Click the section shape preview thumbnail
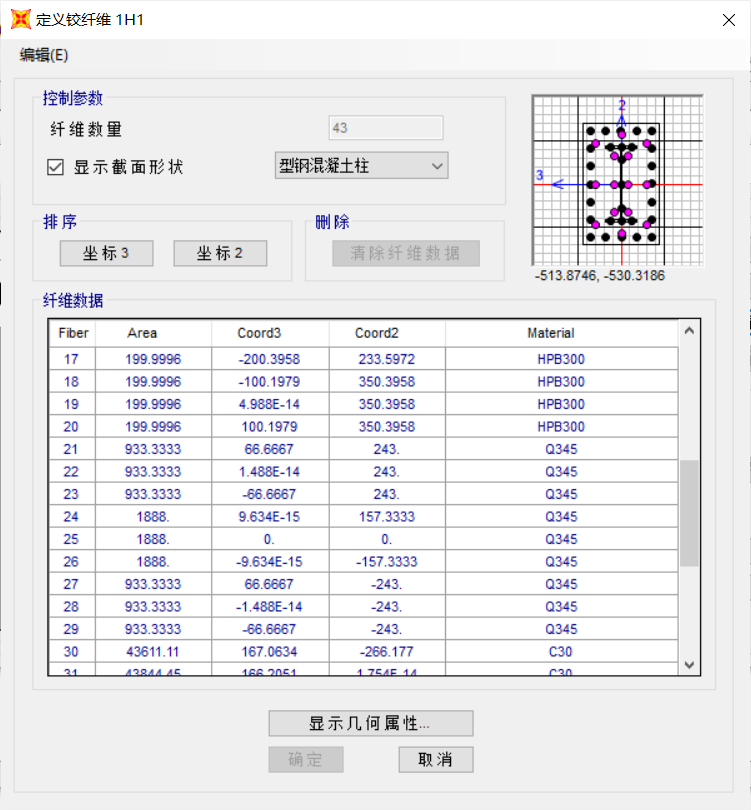Image resolution: width=751 pixels, height=810 pixels. pyautogui.click(x=618, y=180)
